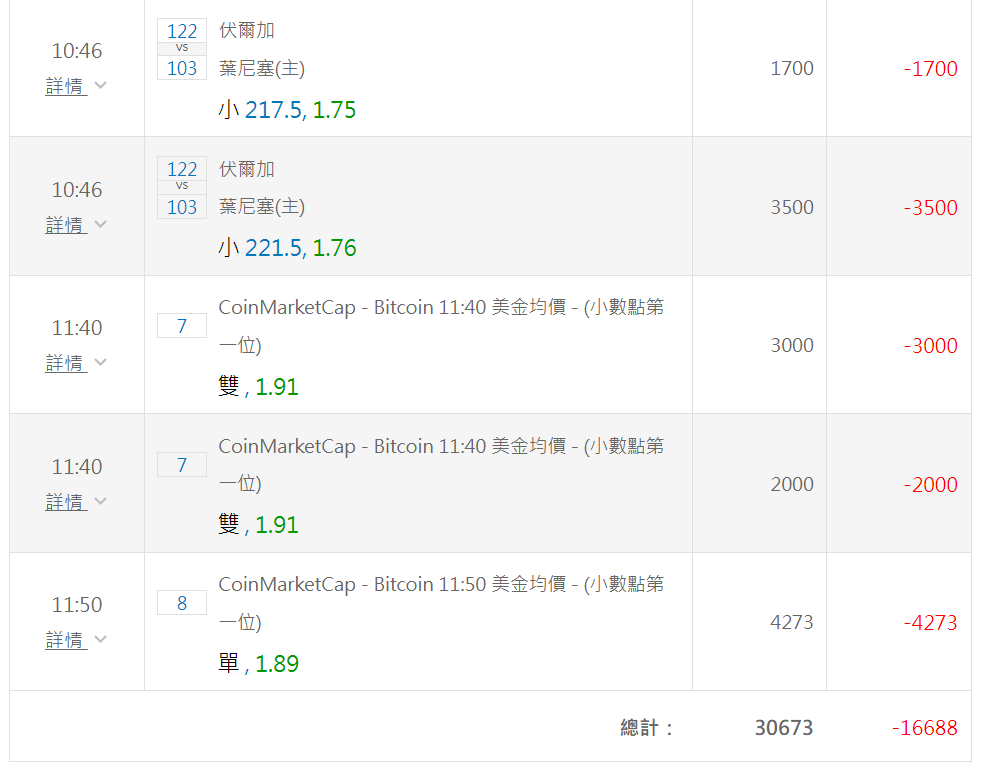Click the Bitcoin 11:50 美金均價 title
This screenshot has height=769, width=991.
tap(441, 603)
